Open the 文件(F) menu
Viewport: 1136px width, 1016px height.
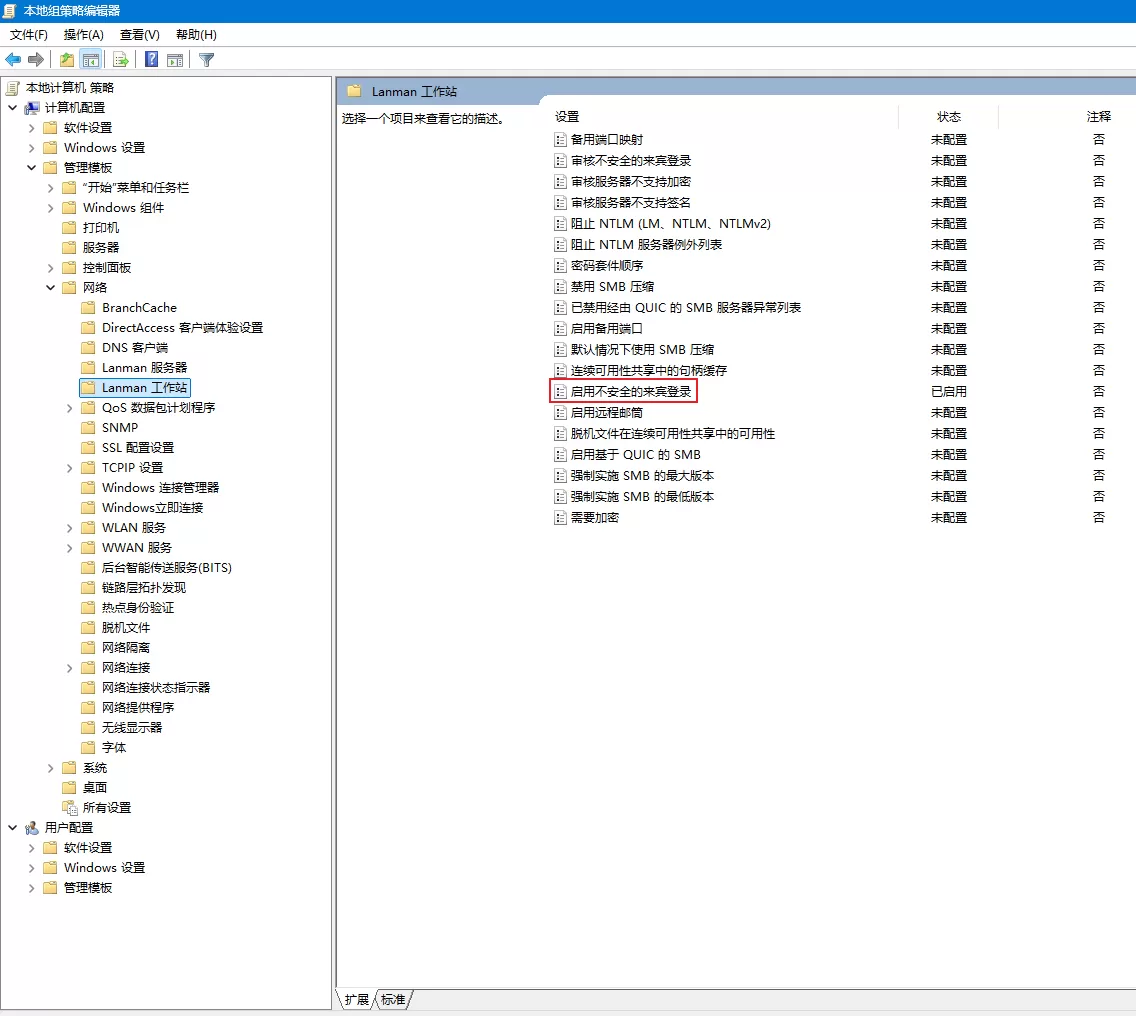(x=29, y=35)
